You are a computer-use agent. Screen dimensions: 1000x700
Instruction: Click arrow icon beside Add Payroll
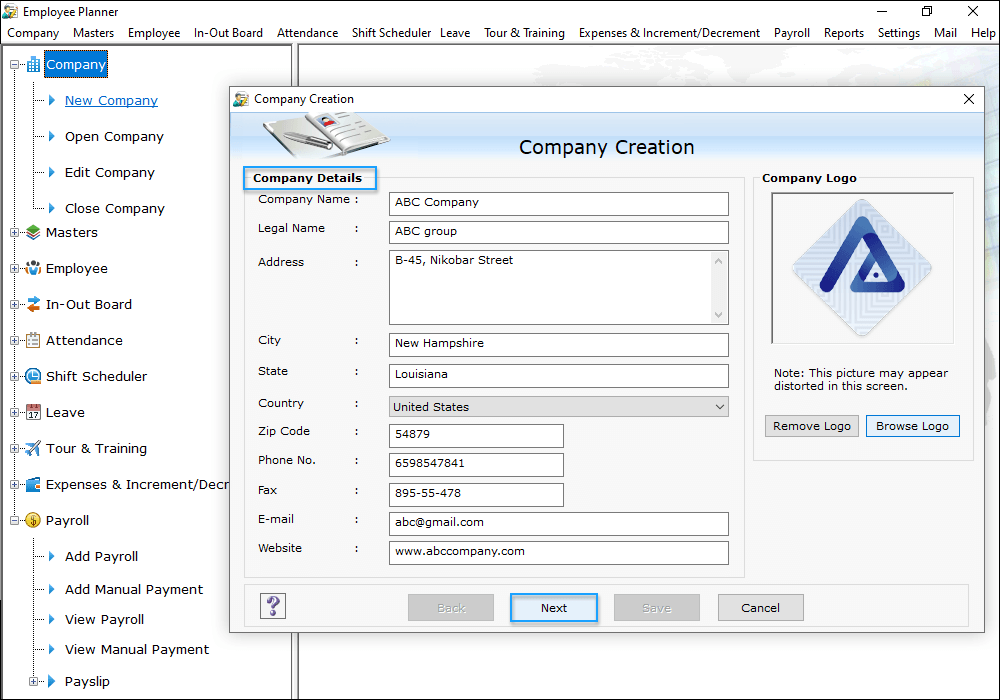tap(52, 557)
